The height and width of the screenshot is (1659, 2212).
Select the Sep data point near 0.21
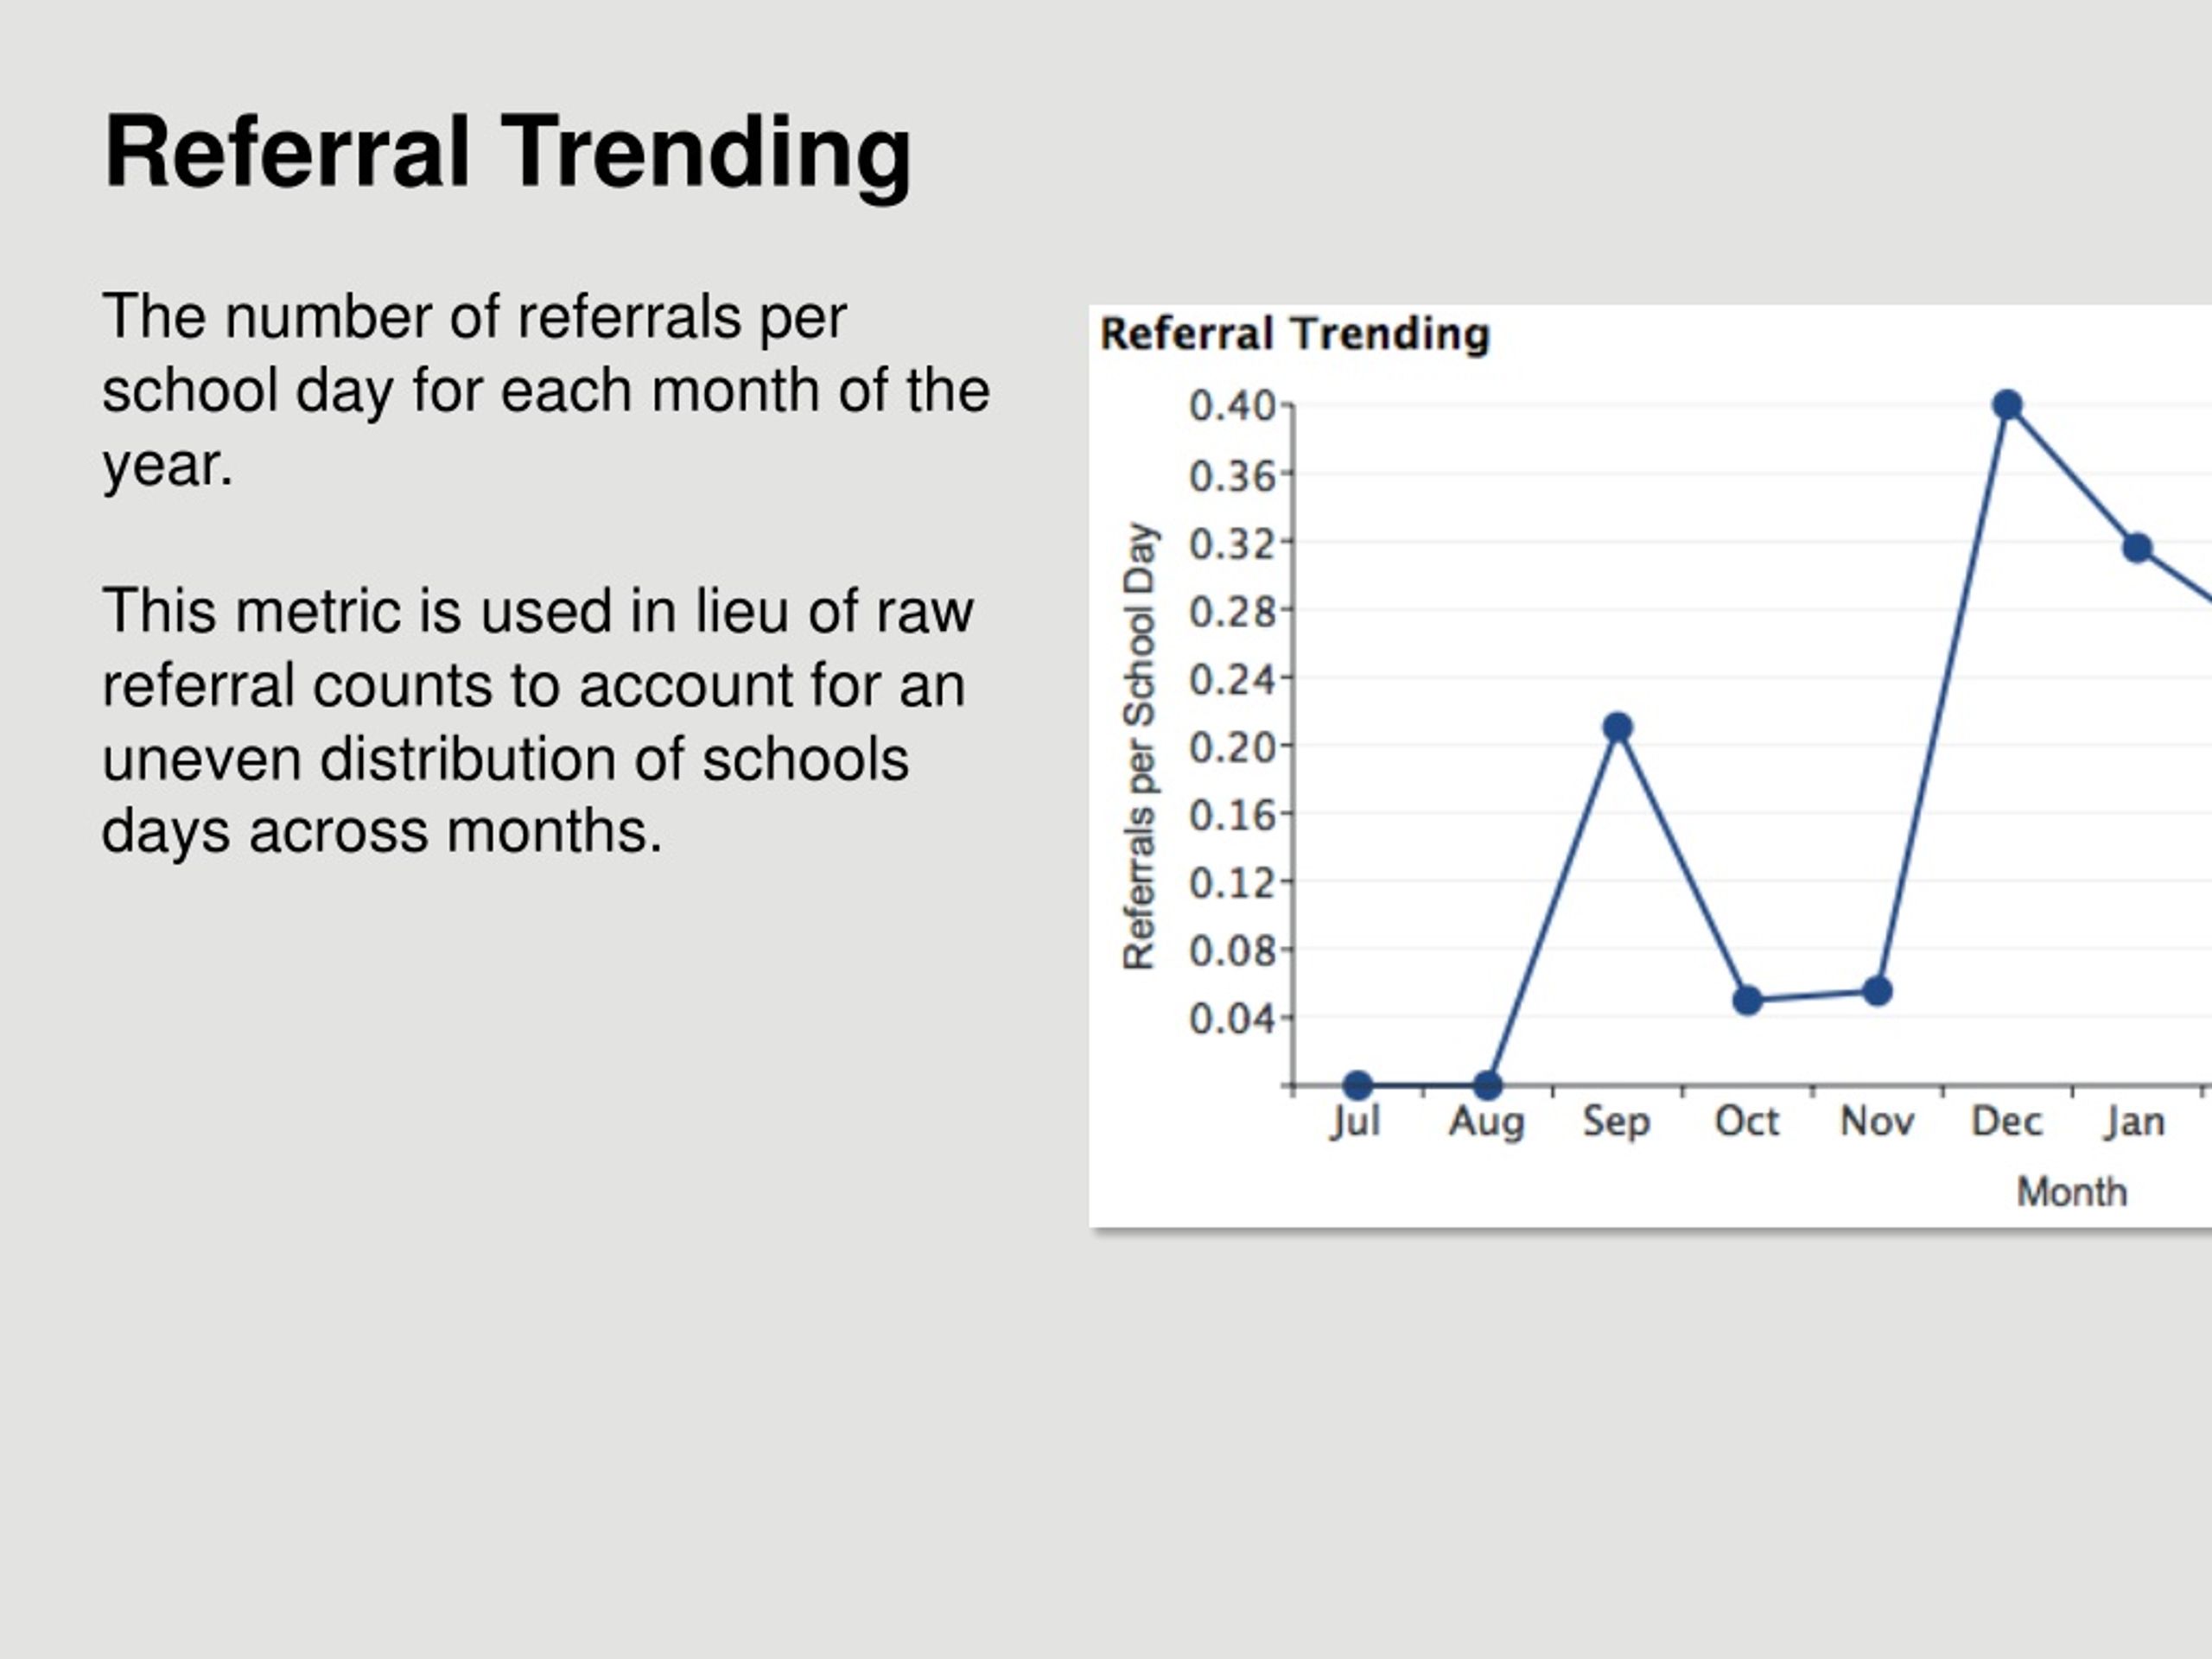point(1617,727)
